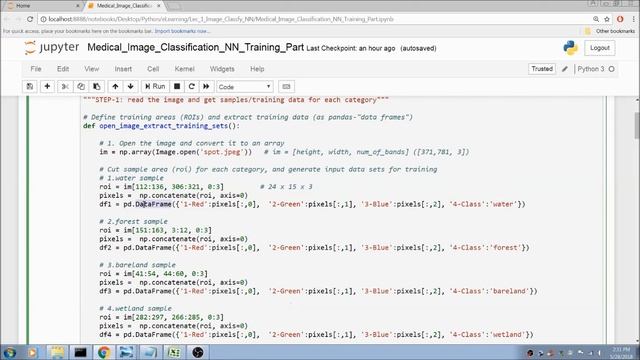Image resolution: width=640 pixels, height=360 pixels.
Task: Click the pencil edit icon near Trusted
Action: pos(565,69)
